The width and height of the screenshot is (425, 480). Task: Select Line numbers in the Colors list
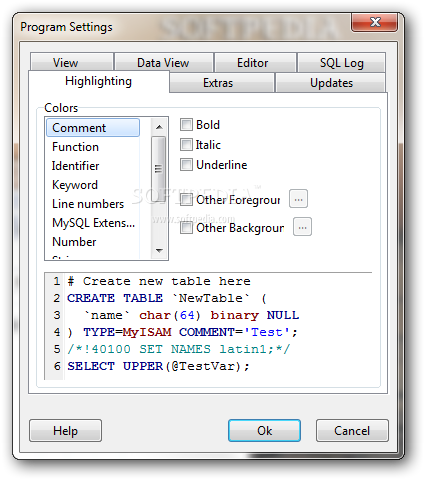(93, 204)
